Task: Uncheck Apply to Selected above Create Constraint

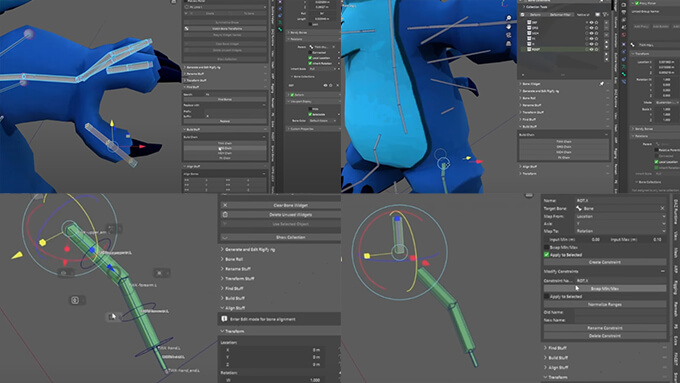Action: click(546, 255)
